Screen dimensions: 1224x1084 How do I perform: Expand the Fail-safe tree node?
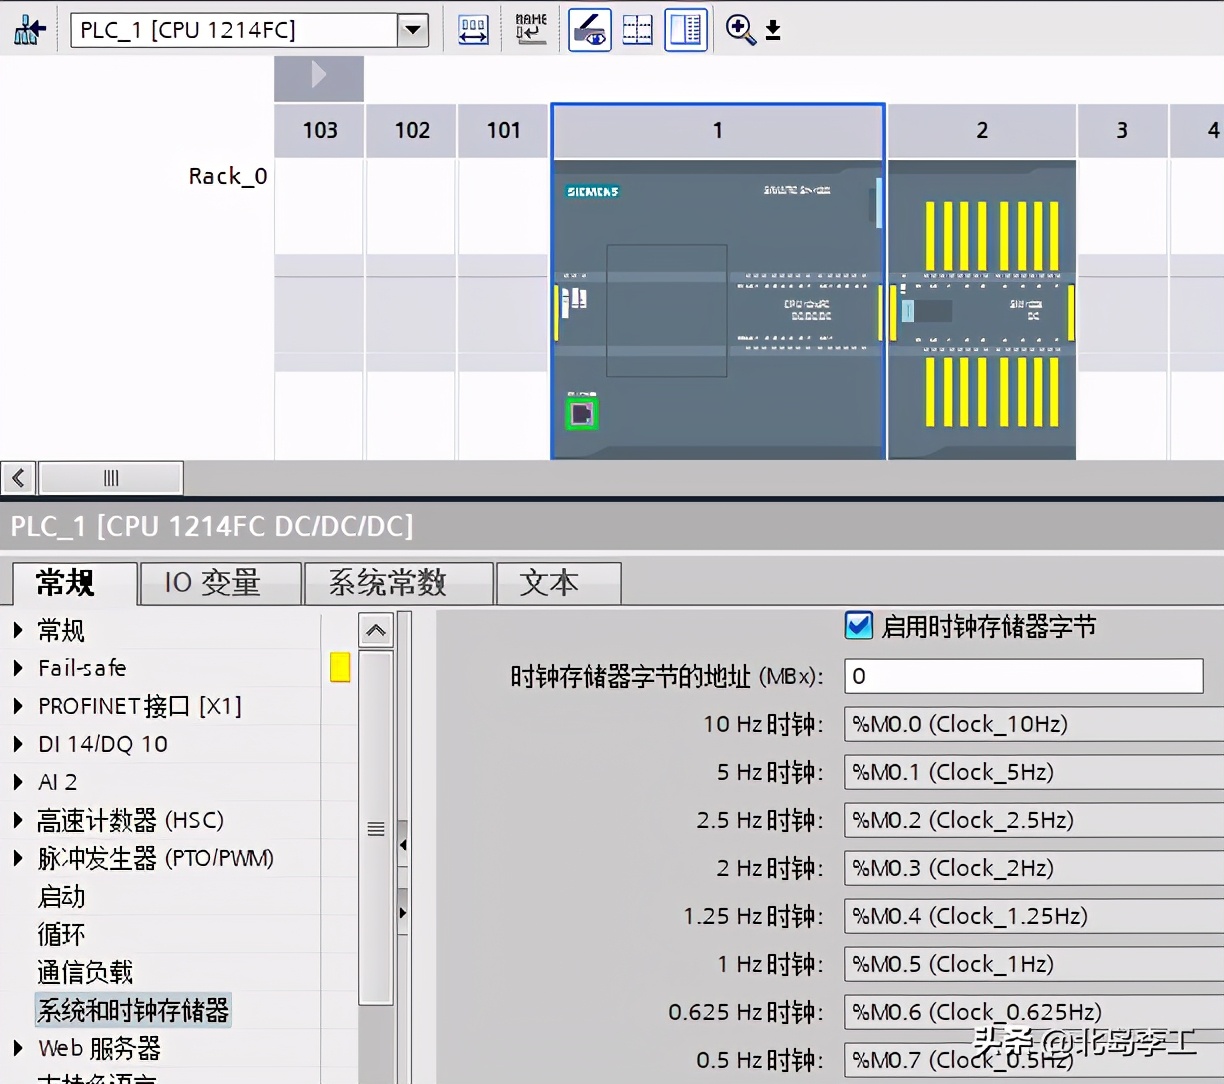pos(18,668)
